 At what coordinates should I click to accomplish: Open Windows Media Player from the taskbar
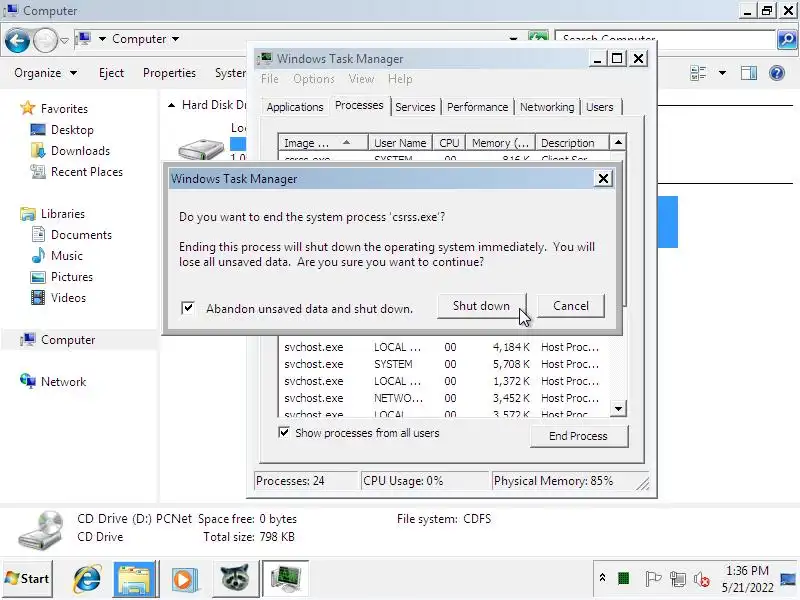click(184, 579)
